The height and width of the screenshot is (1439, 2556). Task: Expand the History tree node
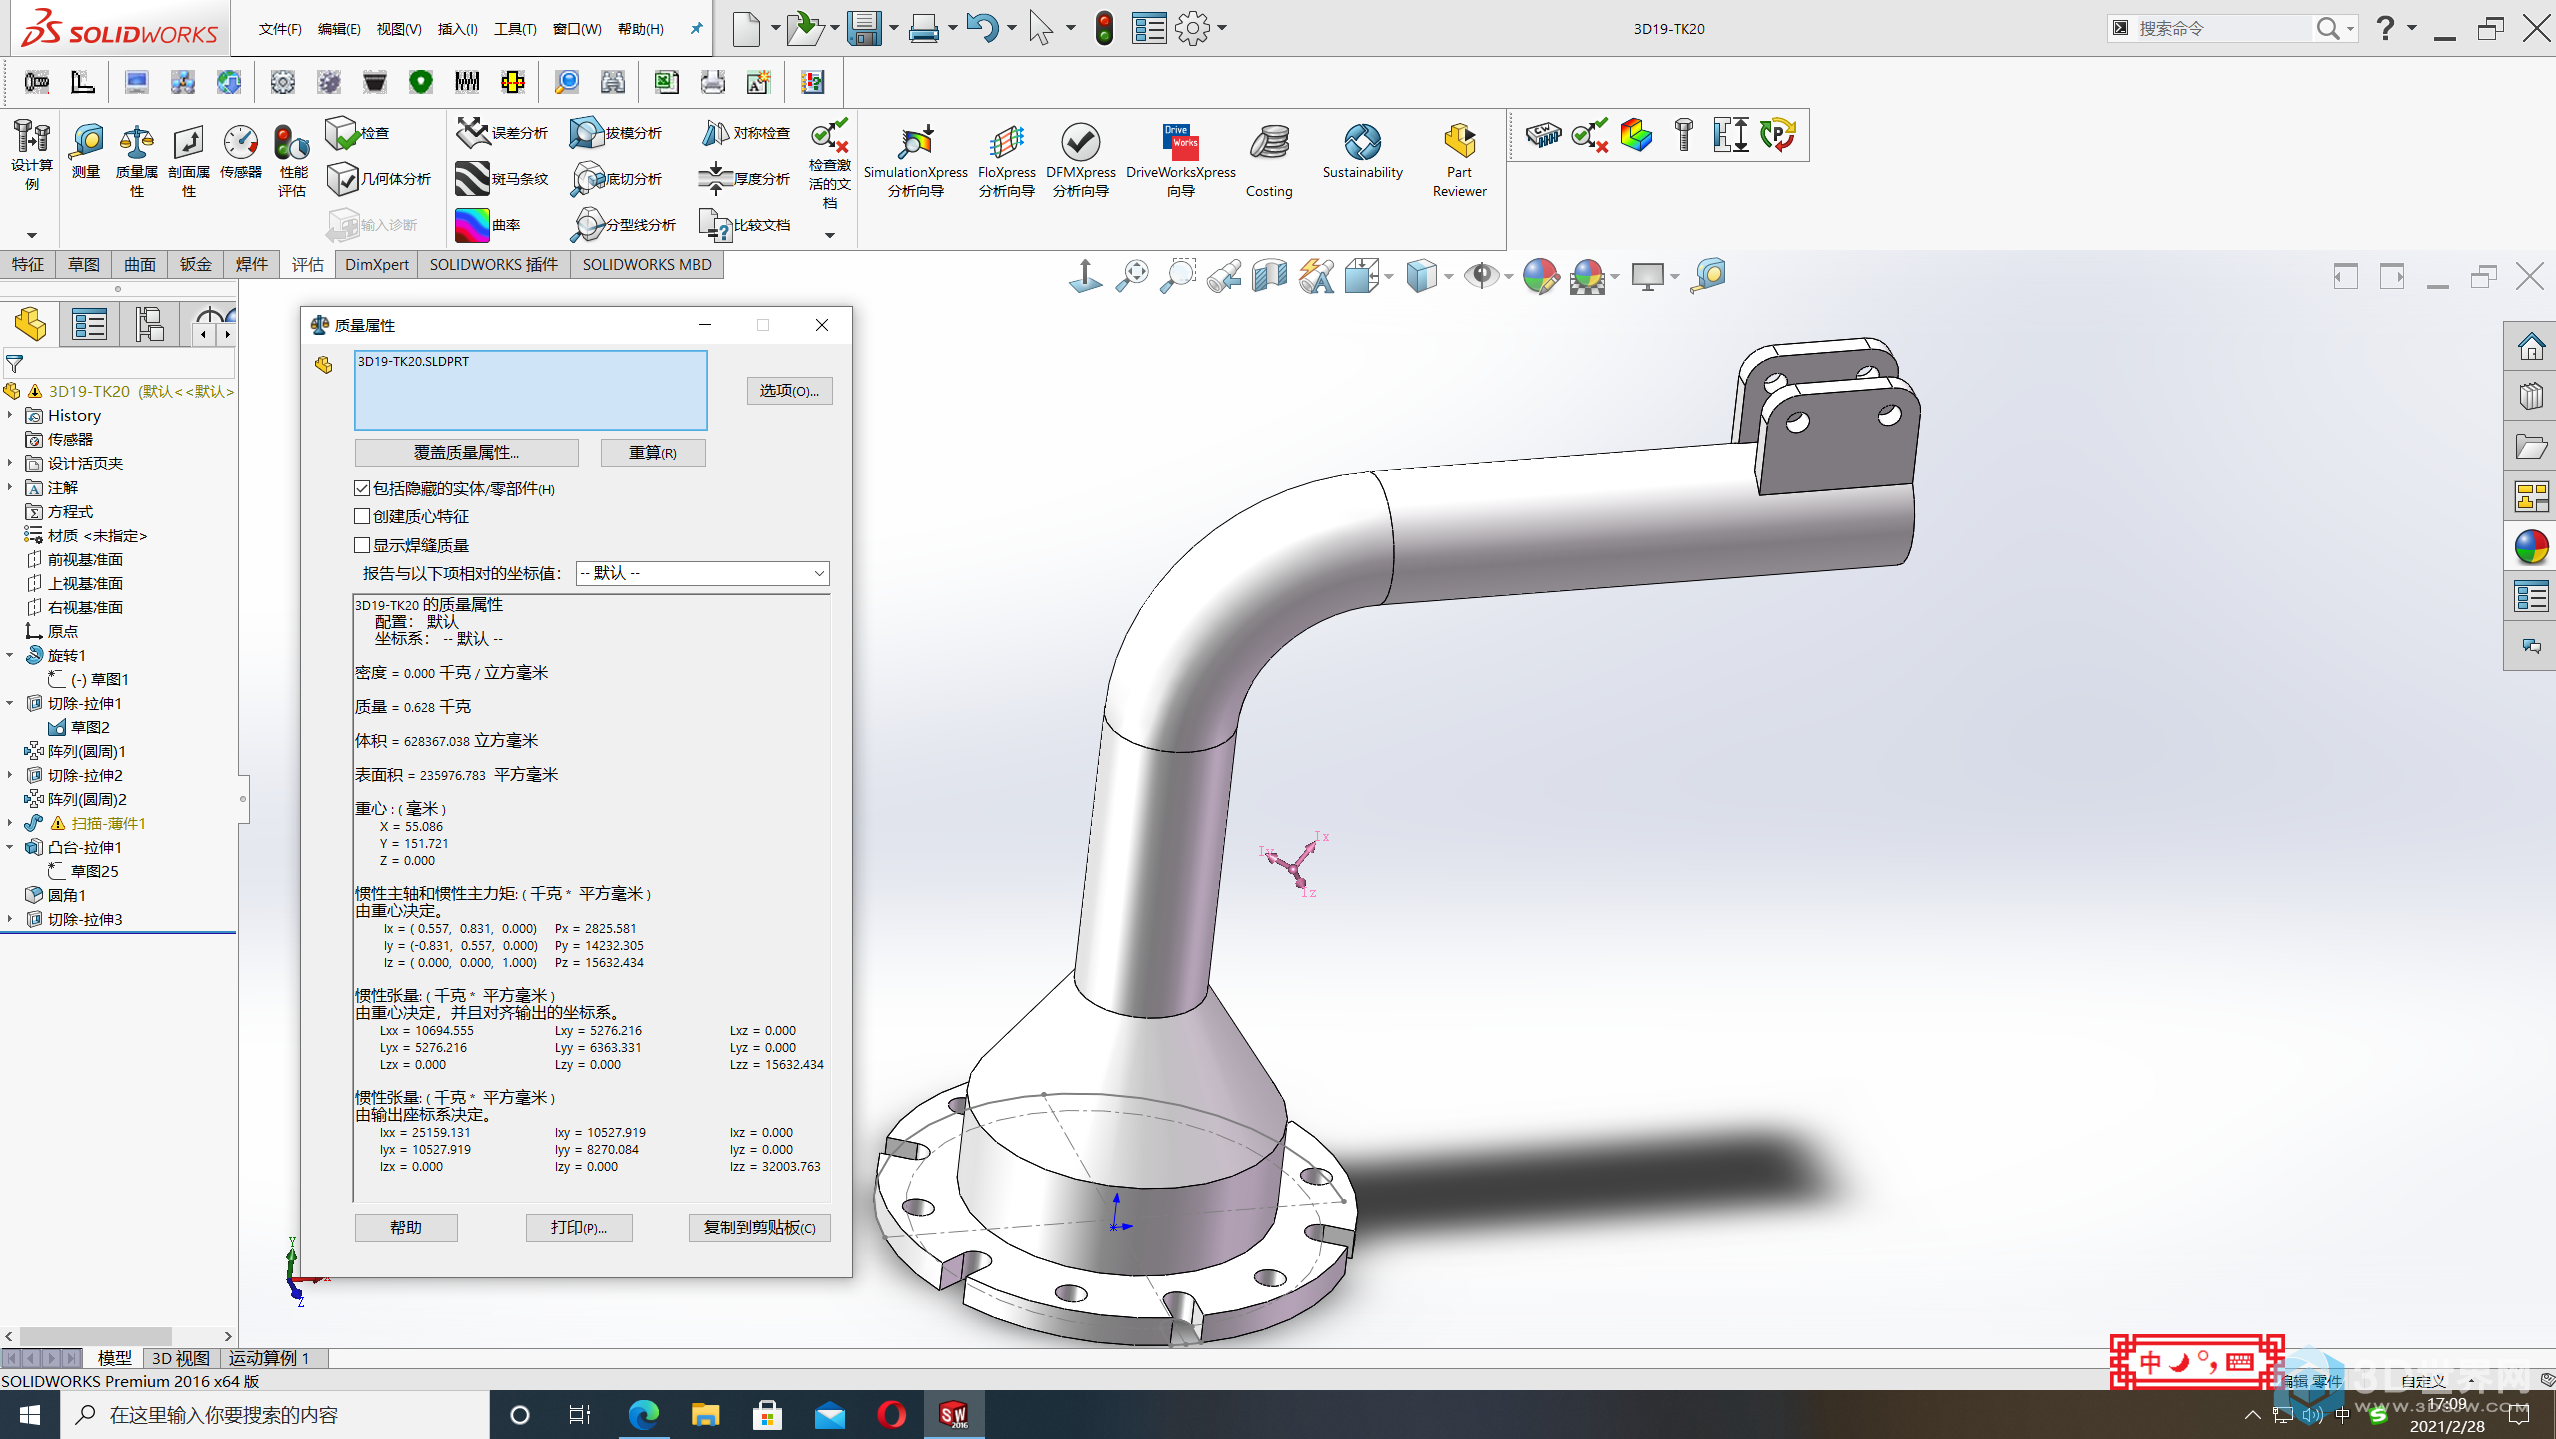coord(10,415)
